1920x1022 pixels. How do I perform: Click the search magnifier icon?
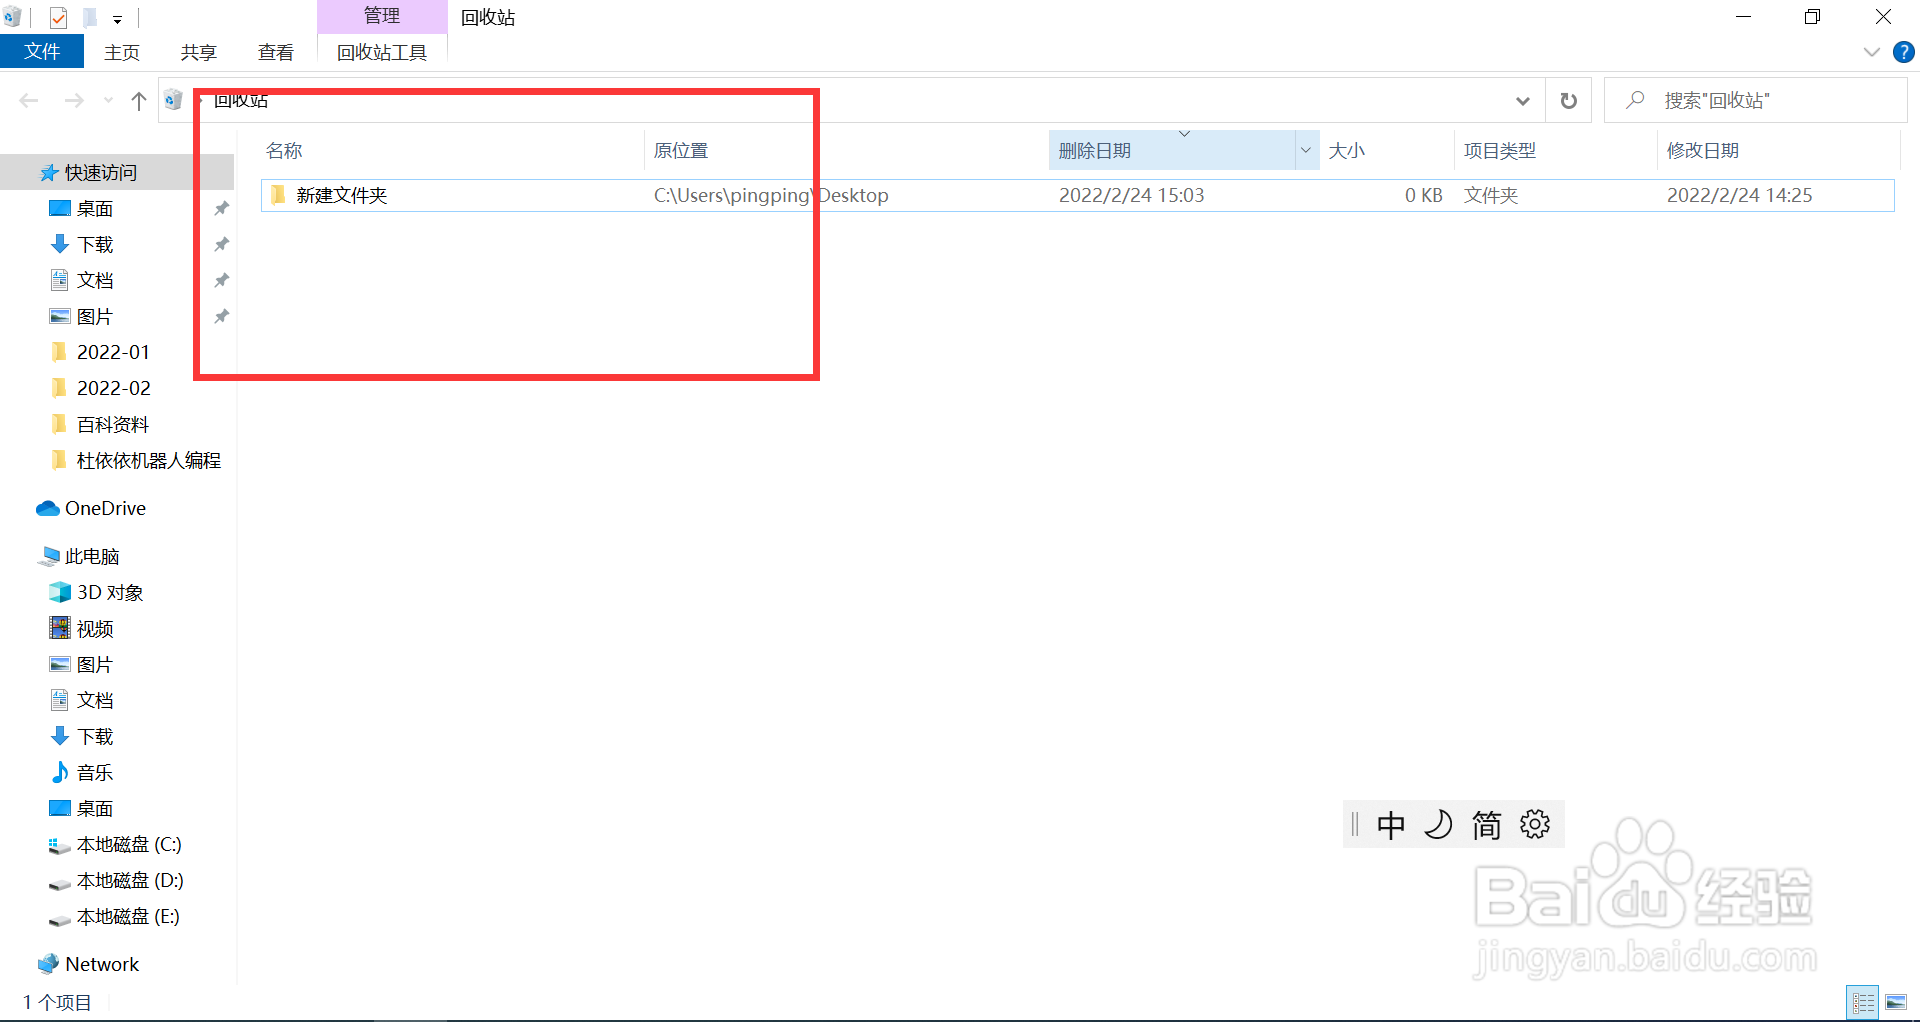[1635, 100]
